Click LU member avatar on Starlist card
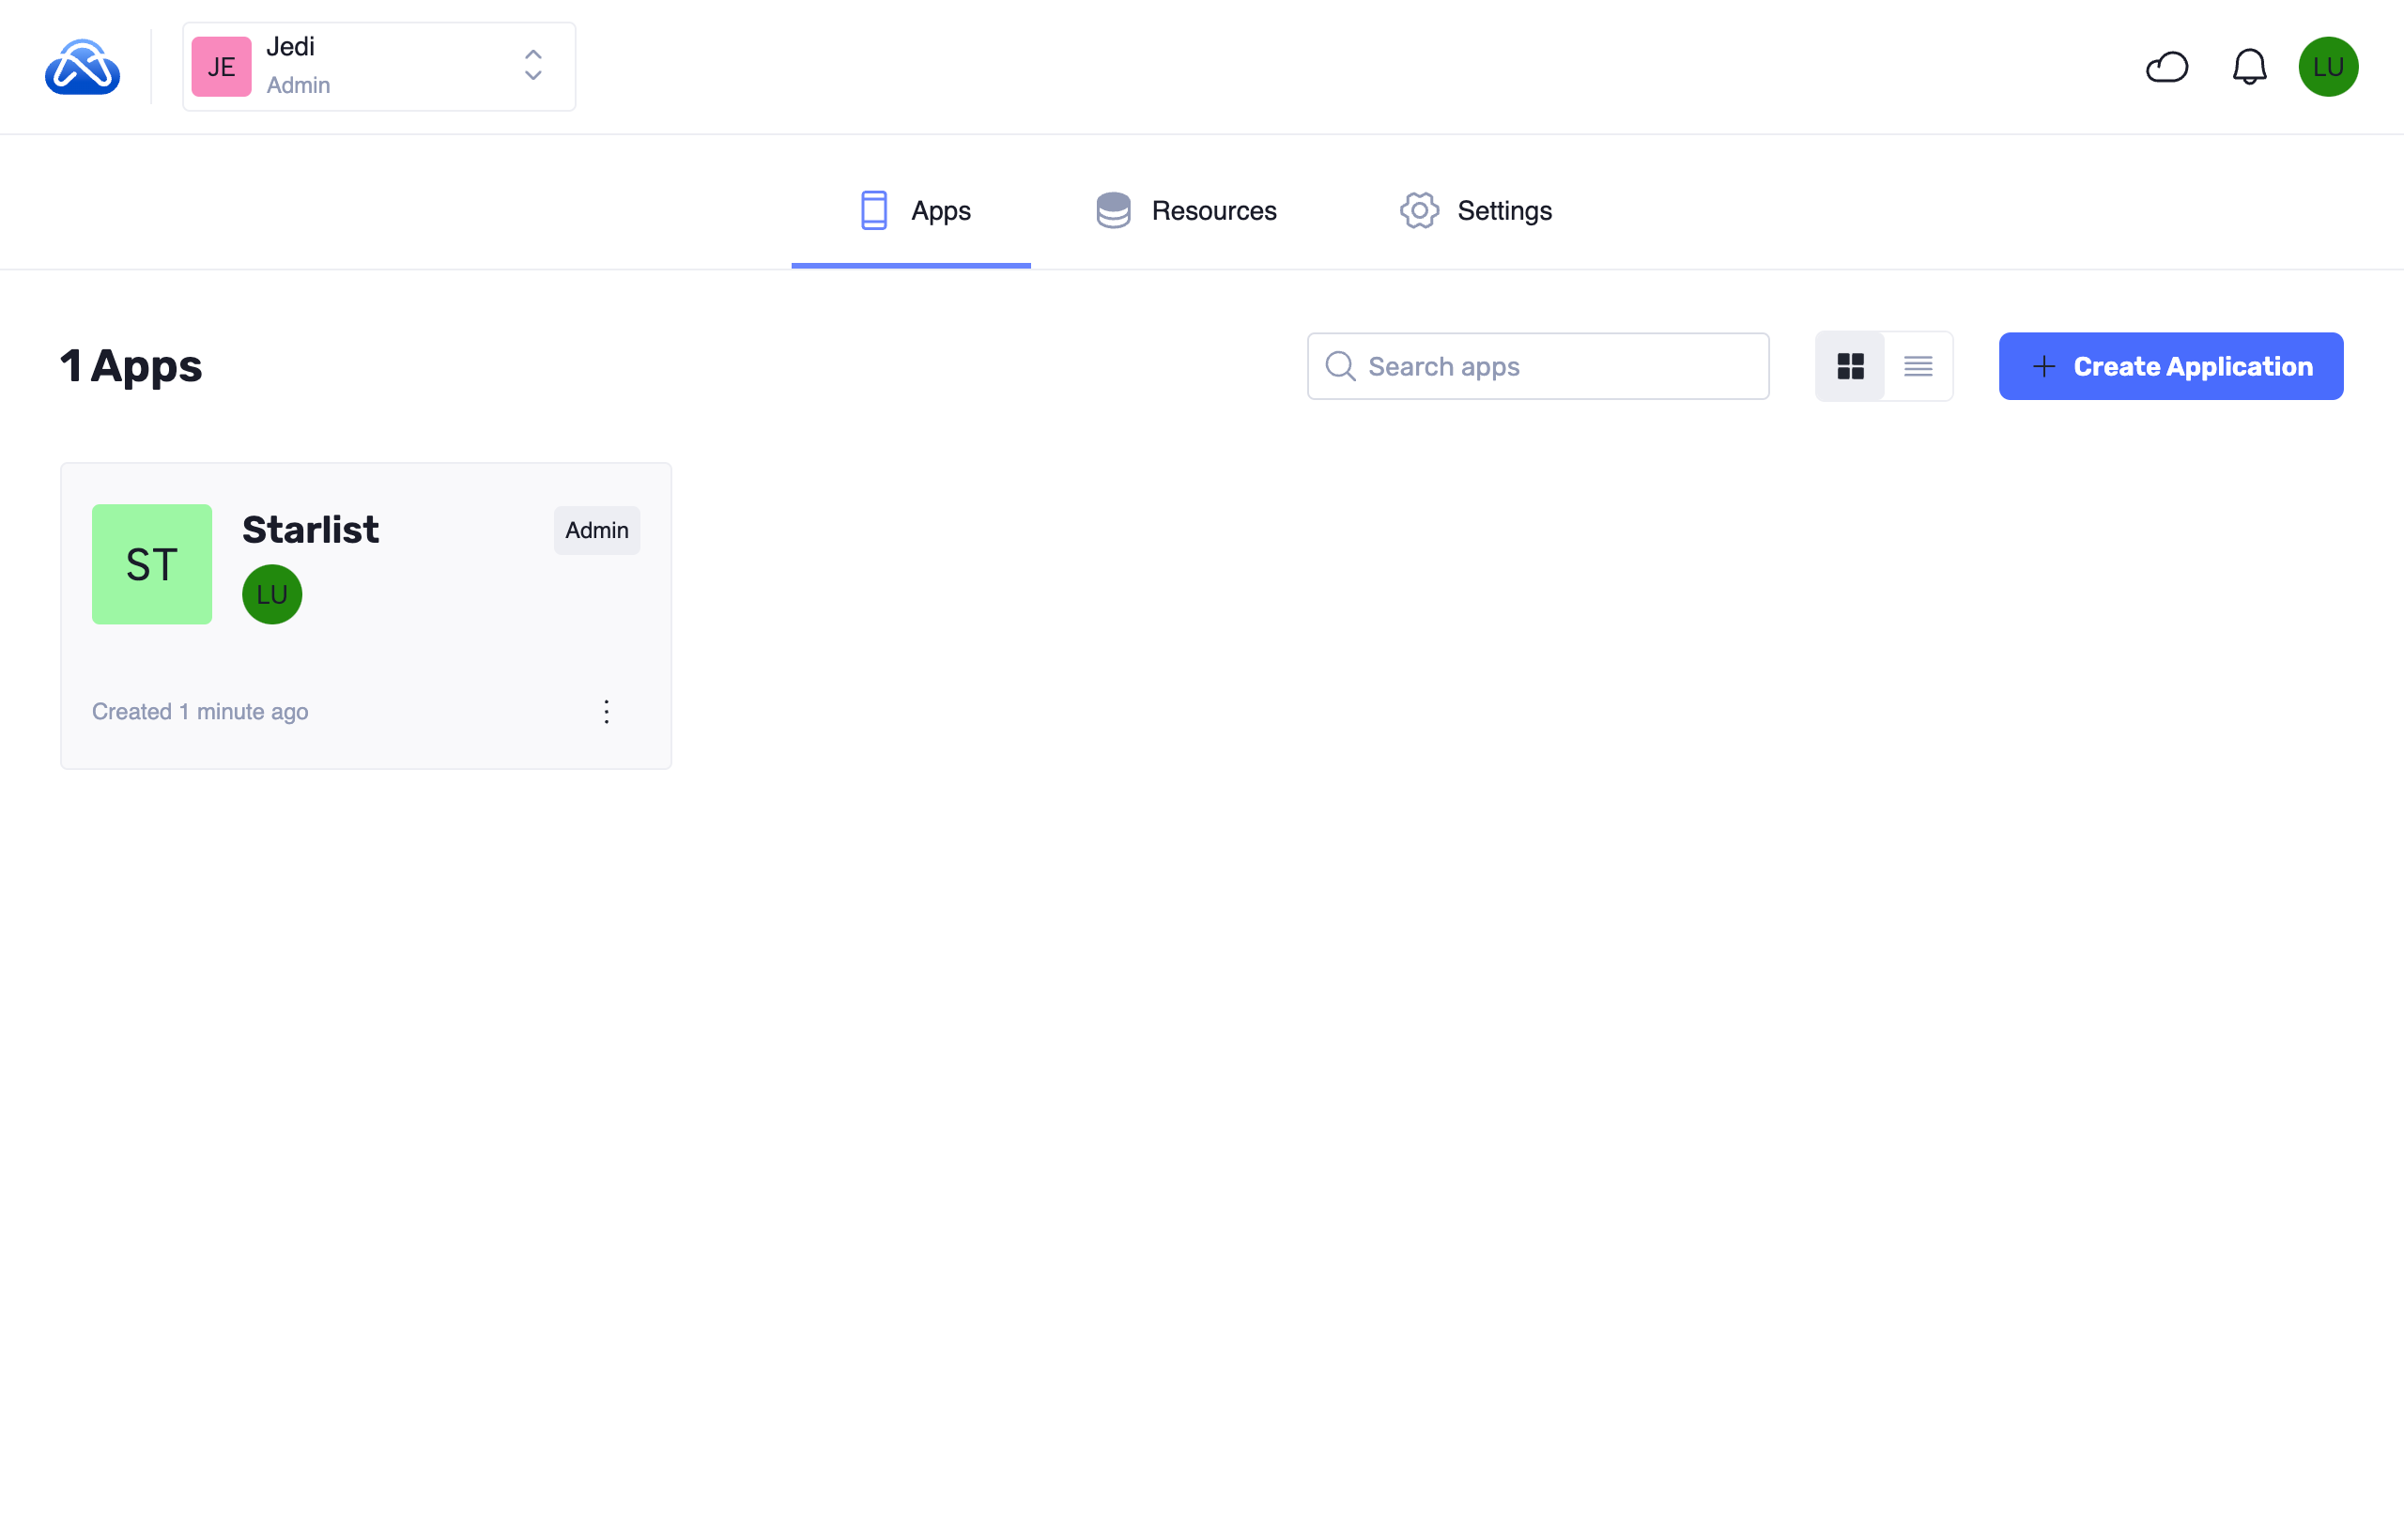2404x1540 pixels. tap(272, 594)
